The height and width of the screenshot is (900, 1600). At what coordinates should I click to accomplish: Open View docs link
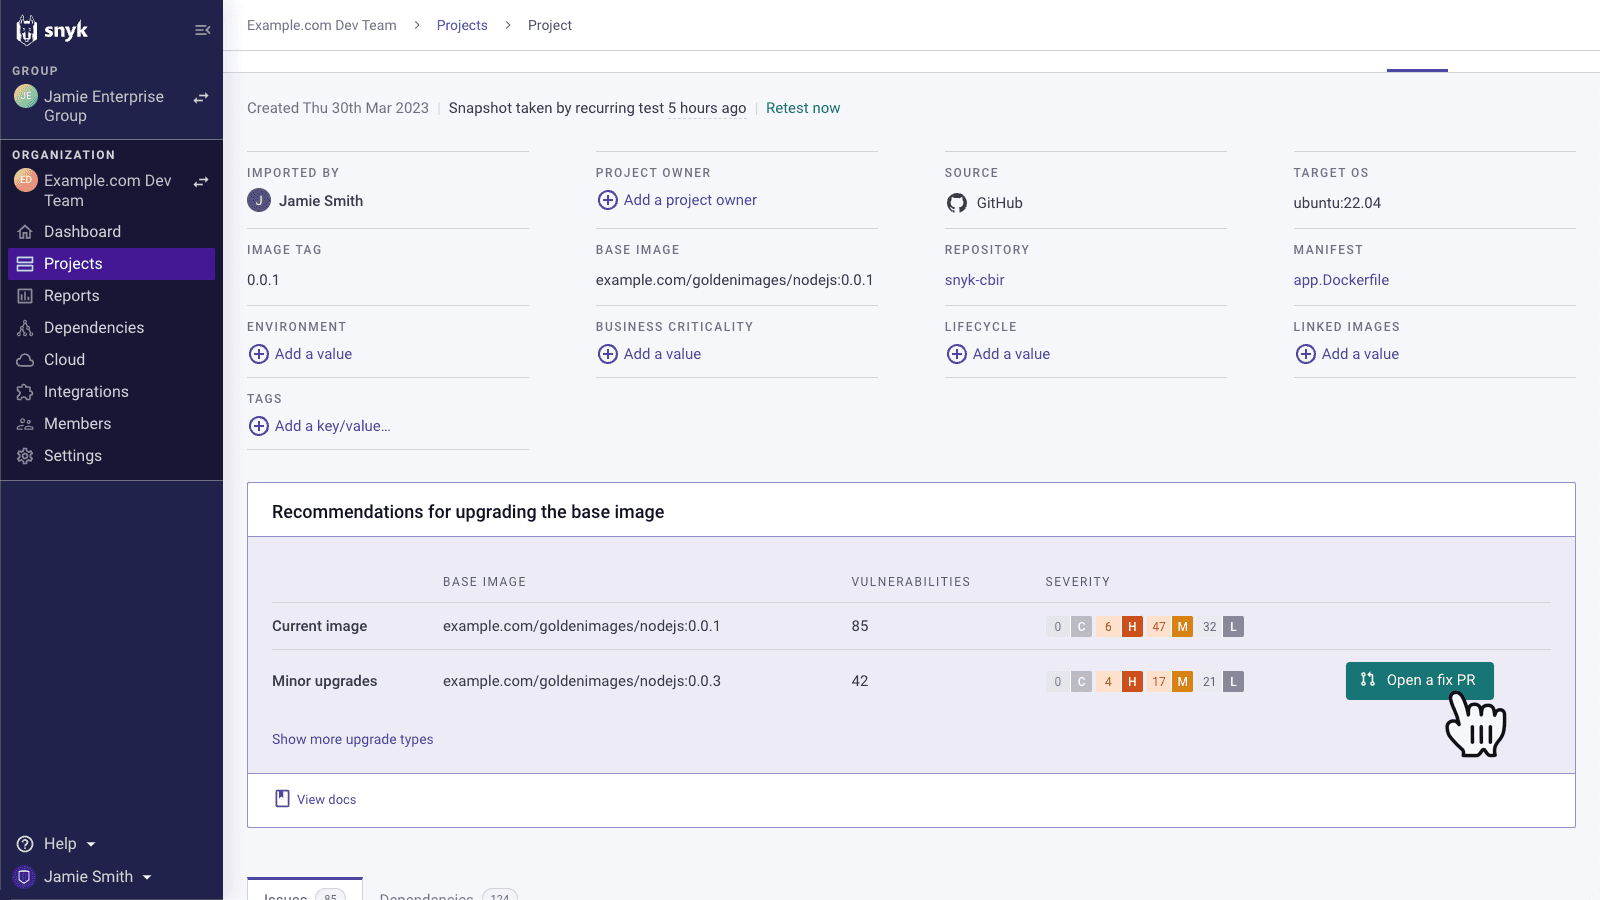pyautogui.click(x=315, y=799)
